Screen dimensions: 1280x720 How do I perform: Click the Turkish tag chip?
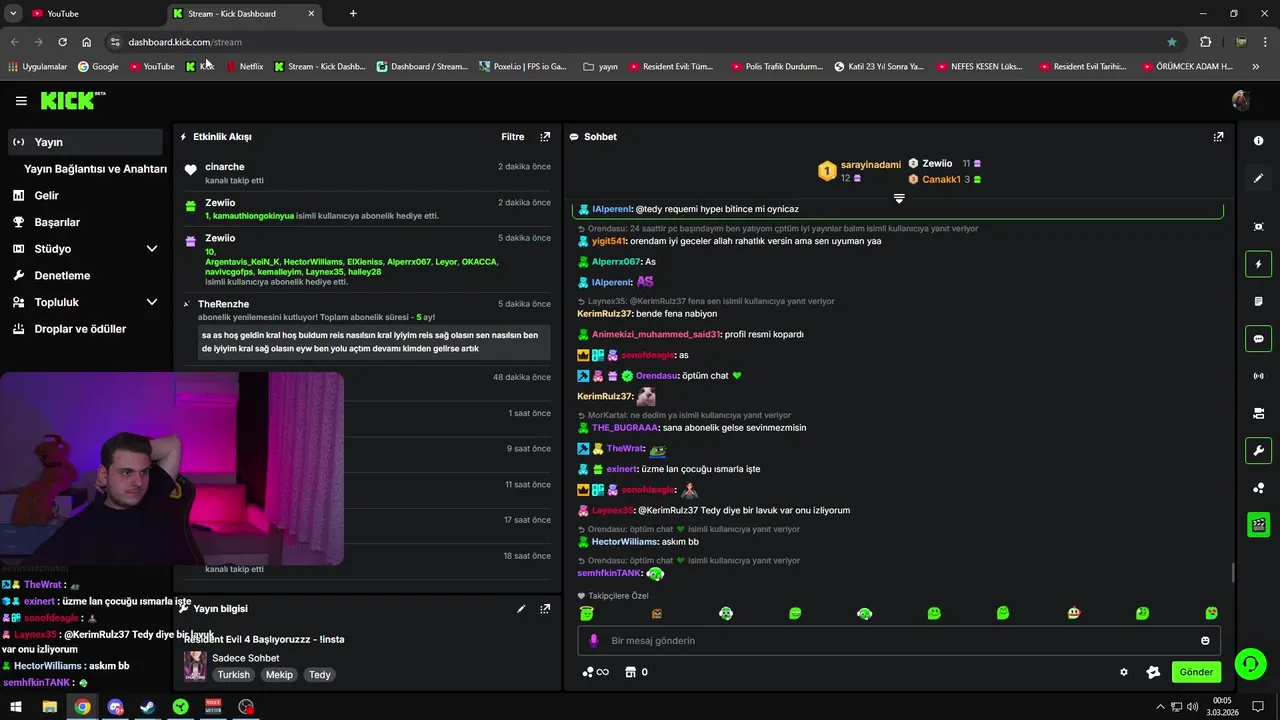[234, 675]
